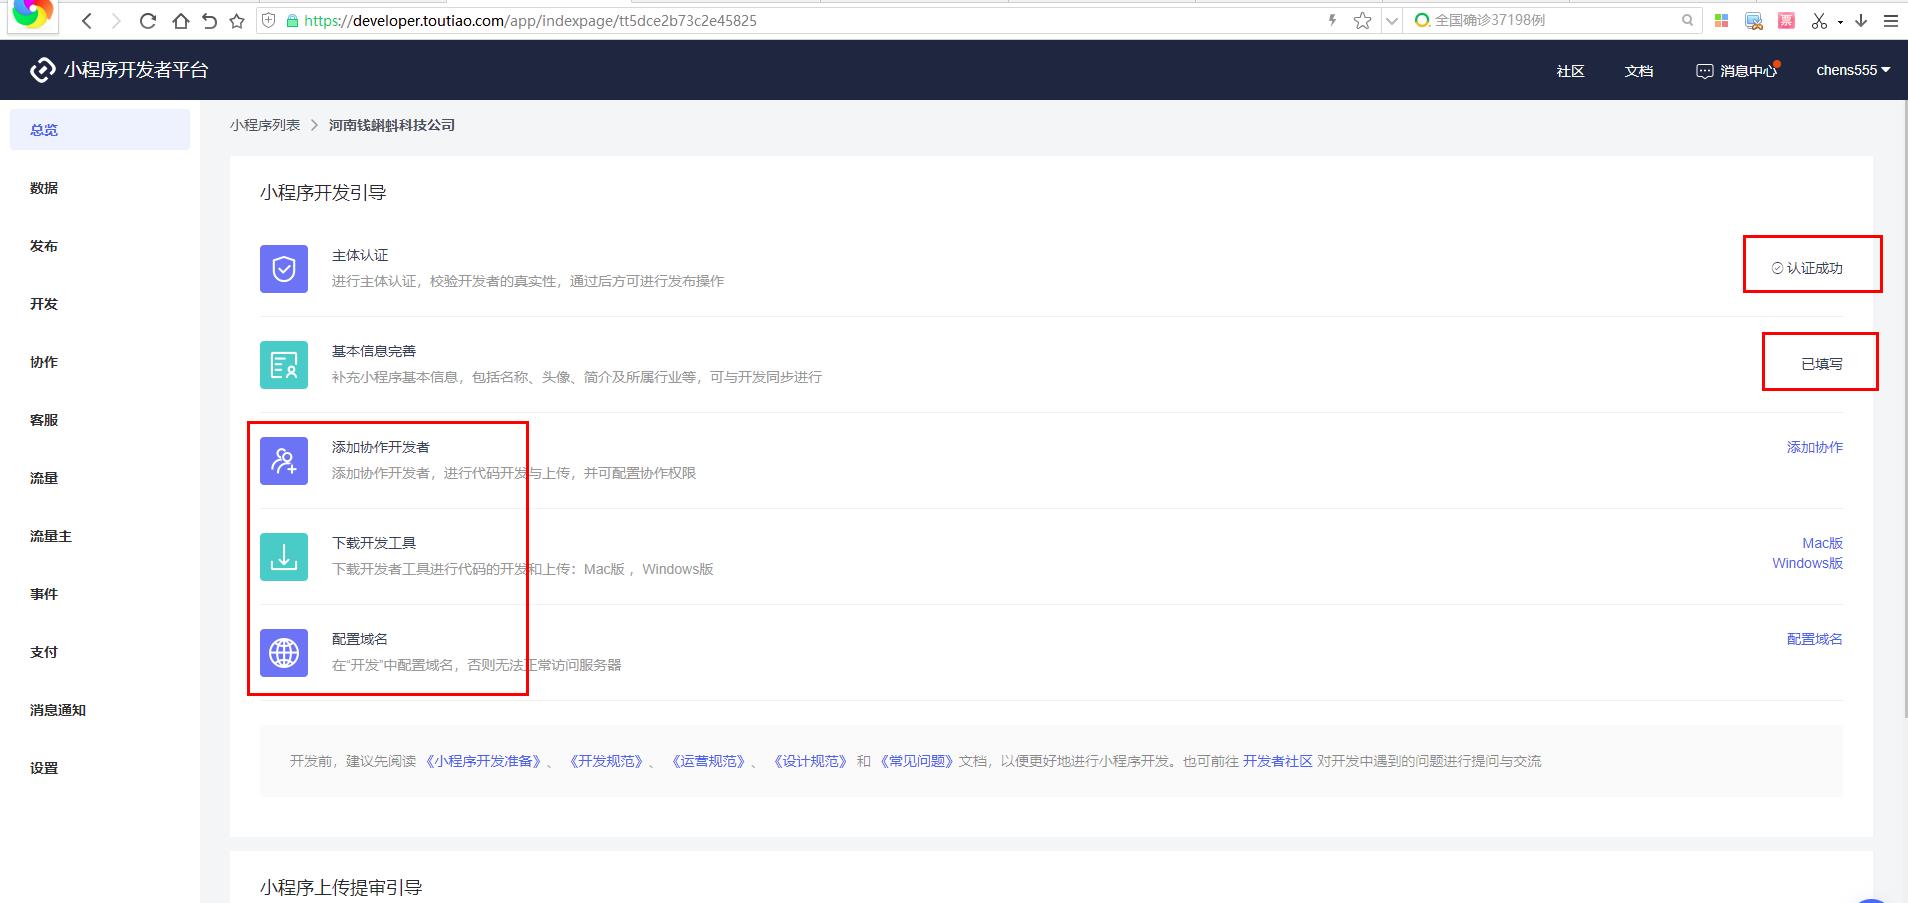Viewport: 1908px width, 903px height.
Task: Click the 河南钱鋼蚪科技公司 breadcrumb text
Action: [x=392, y=125]
